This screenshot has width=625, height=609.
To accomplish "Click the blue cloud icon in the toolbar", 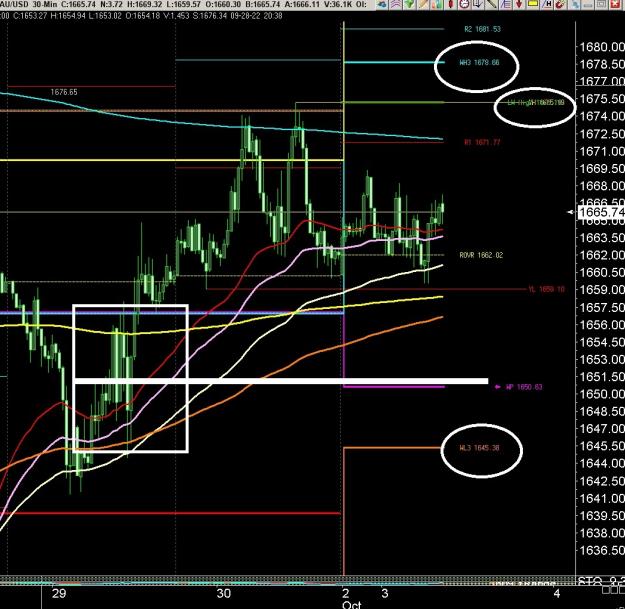I will [x=382, y=4].
